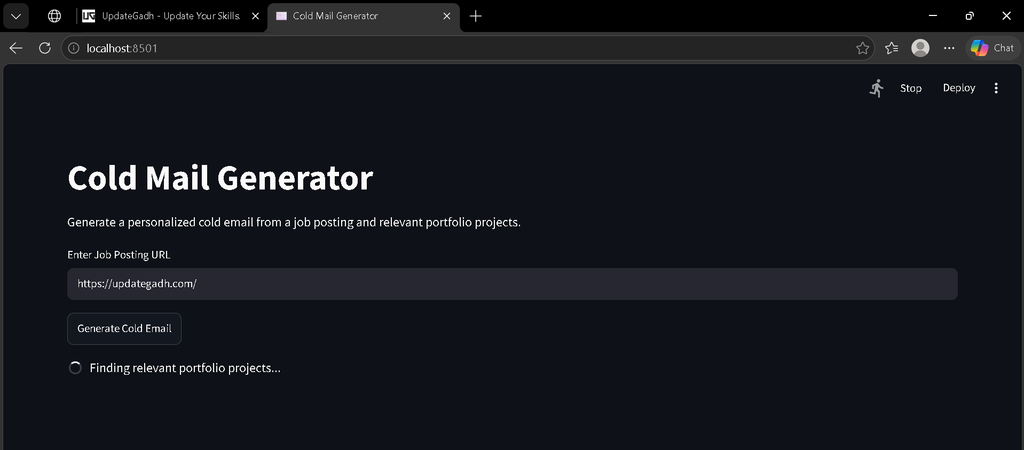Focus the localhost:8501 address bar

tap(468, 48)
